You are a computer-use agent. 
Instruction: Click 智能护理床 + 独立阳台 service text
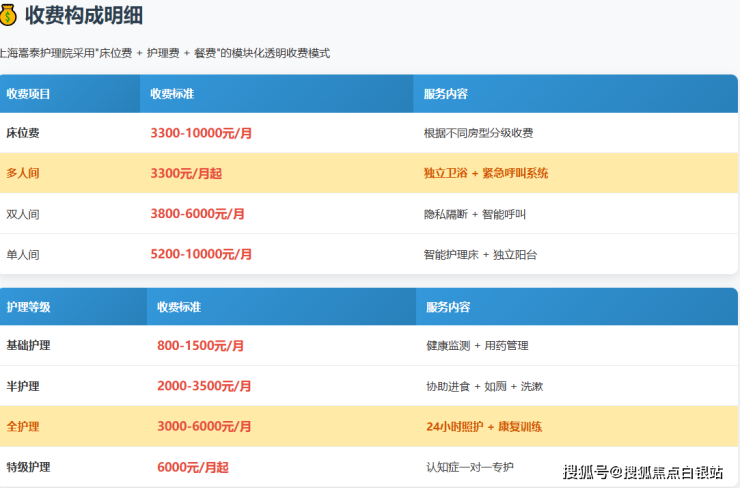pos(480,254)
